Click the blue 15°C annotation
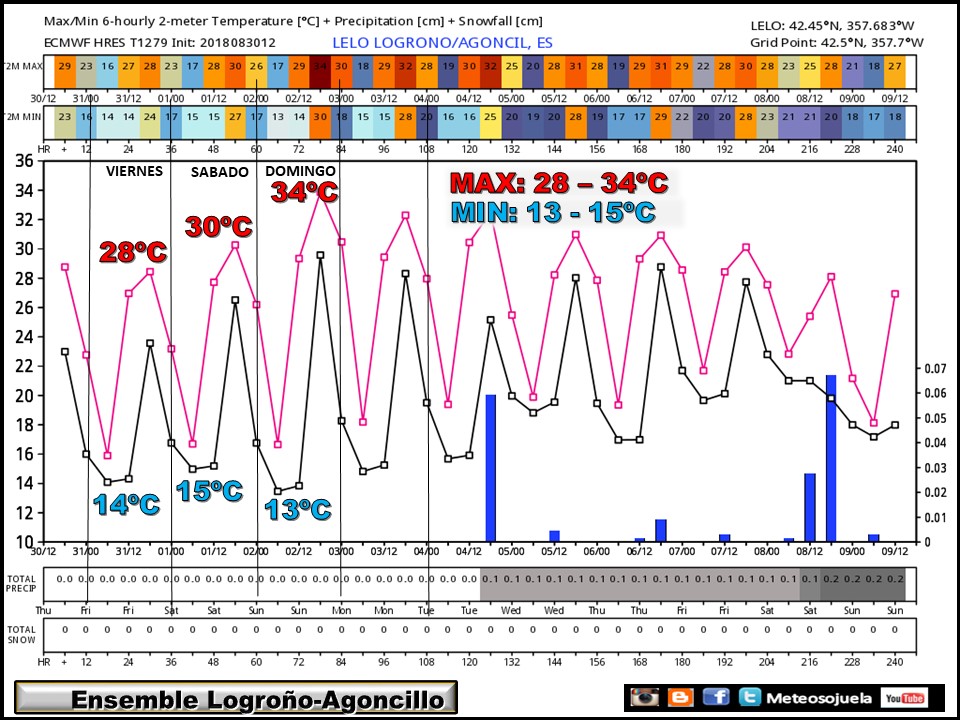The image size is (960, 720). point(209,490)
